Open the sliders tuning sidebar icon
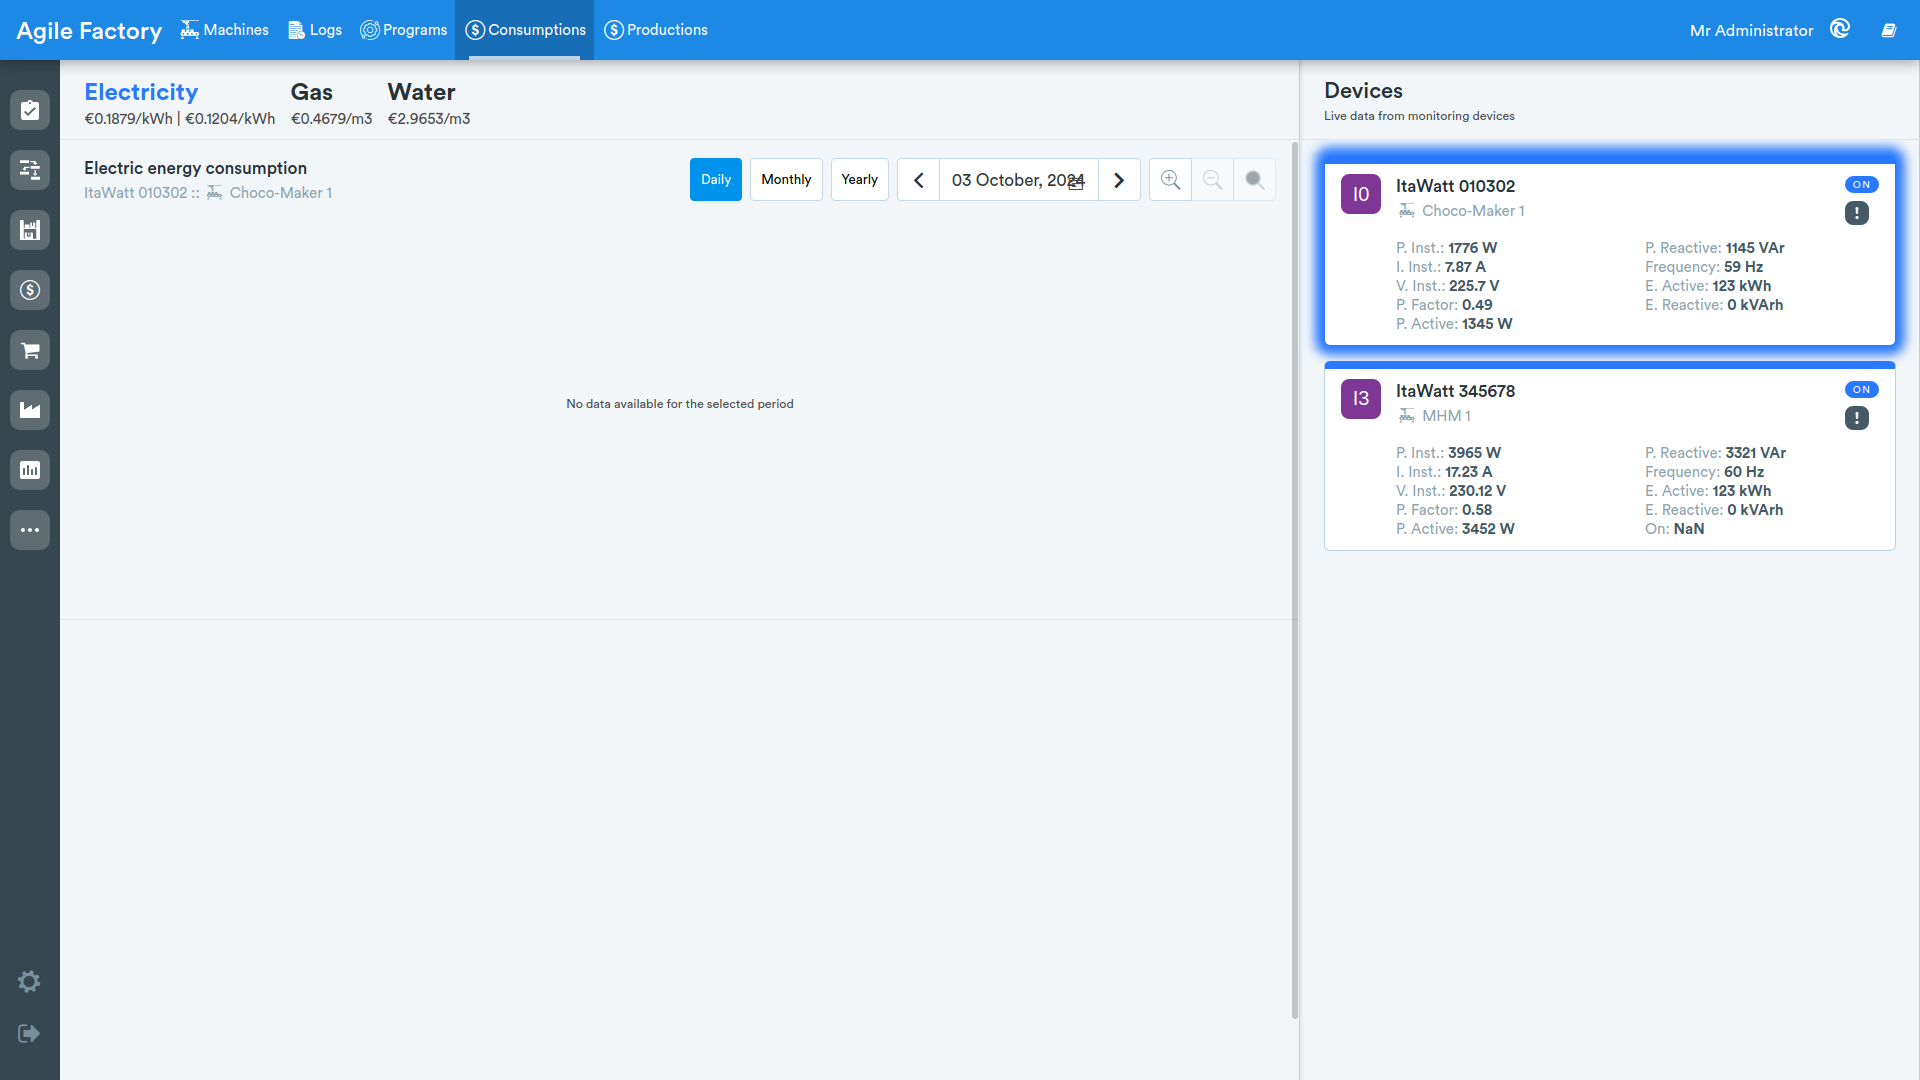 tap(30, 170)
